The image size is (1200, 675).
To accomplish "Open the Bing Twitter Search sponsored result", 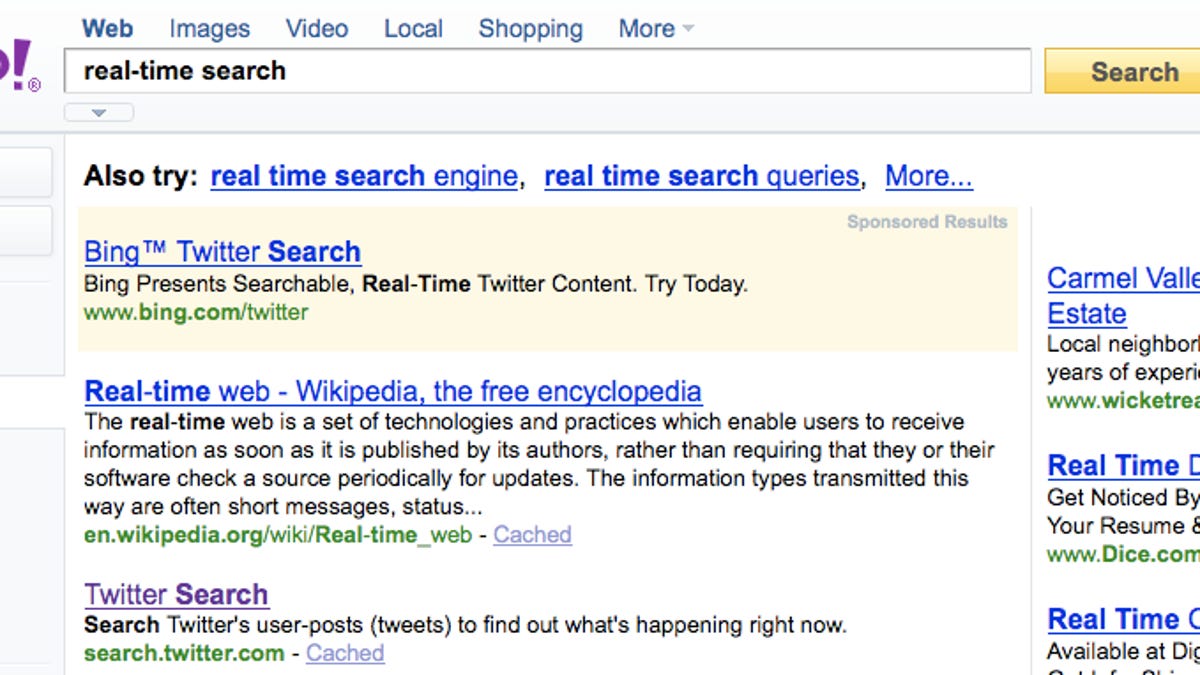I will 222,252.
